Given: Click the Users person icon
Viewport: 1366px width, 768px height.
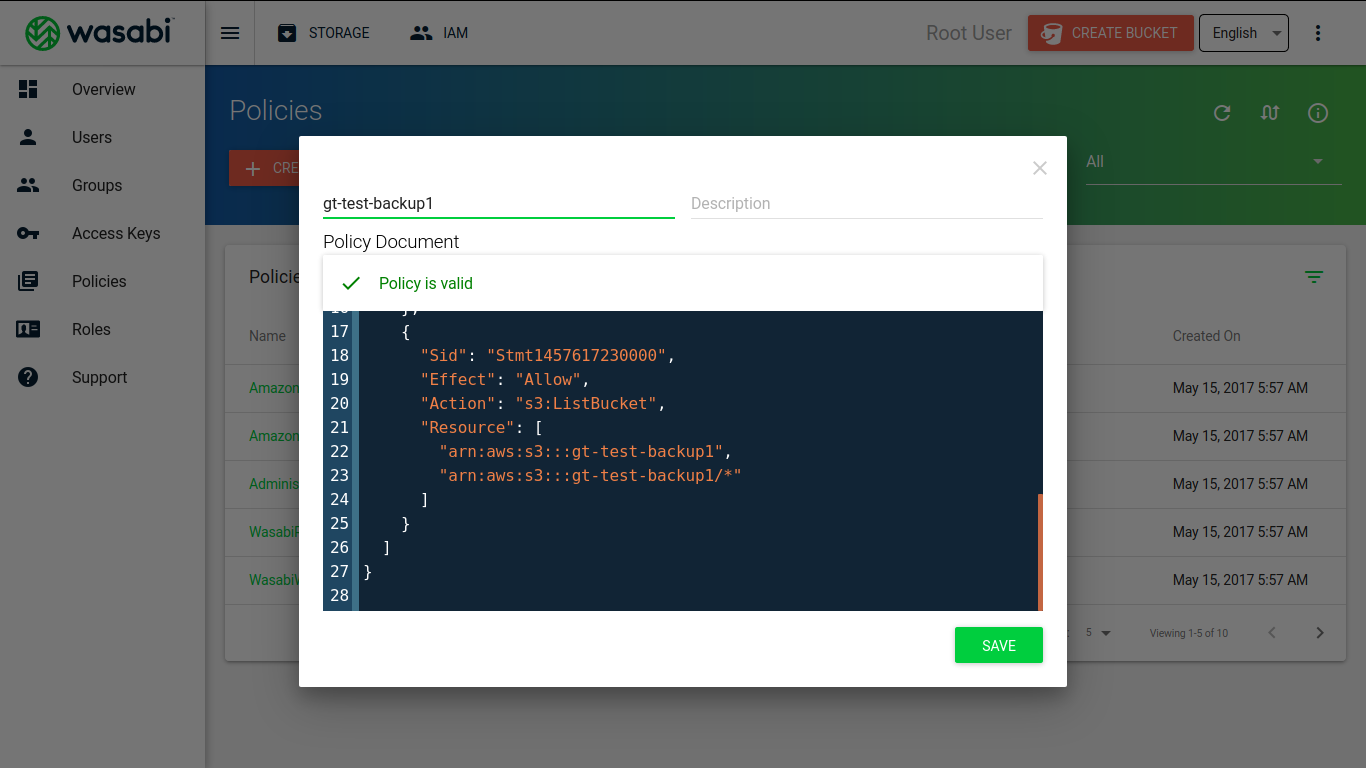Looking at the screenshot, I should 28,137.
